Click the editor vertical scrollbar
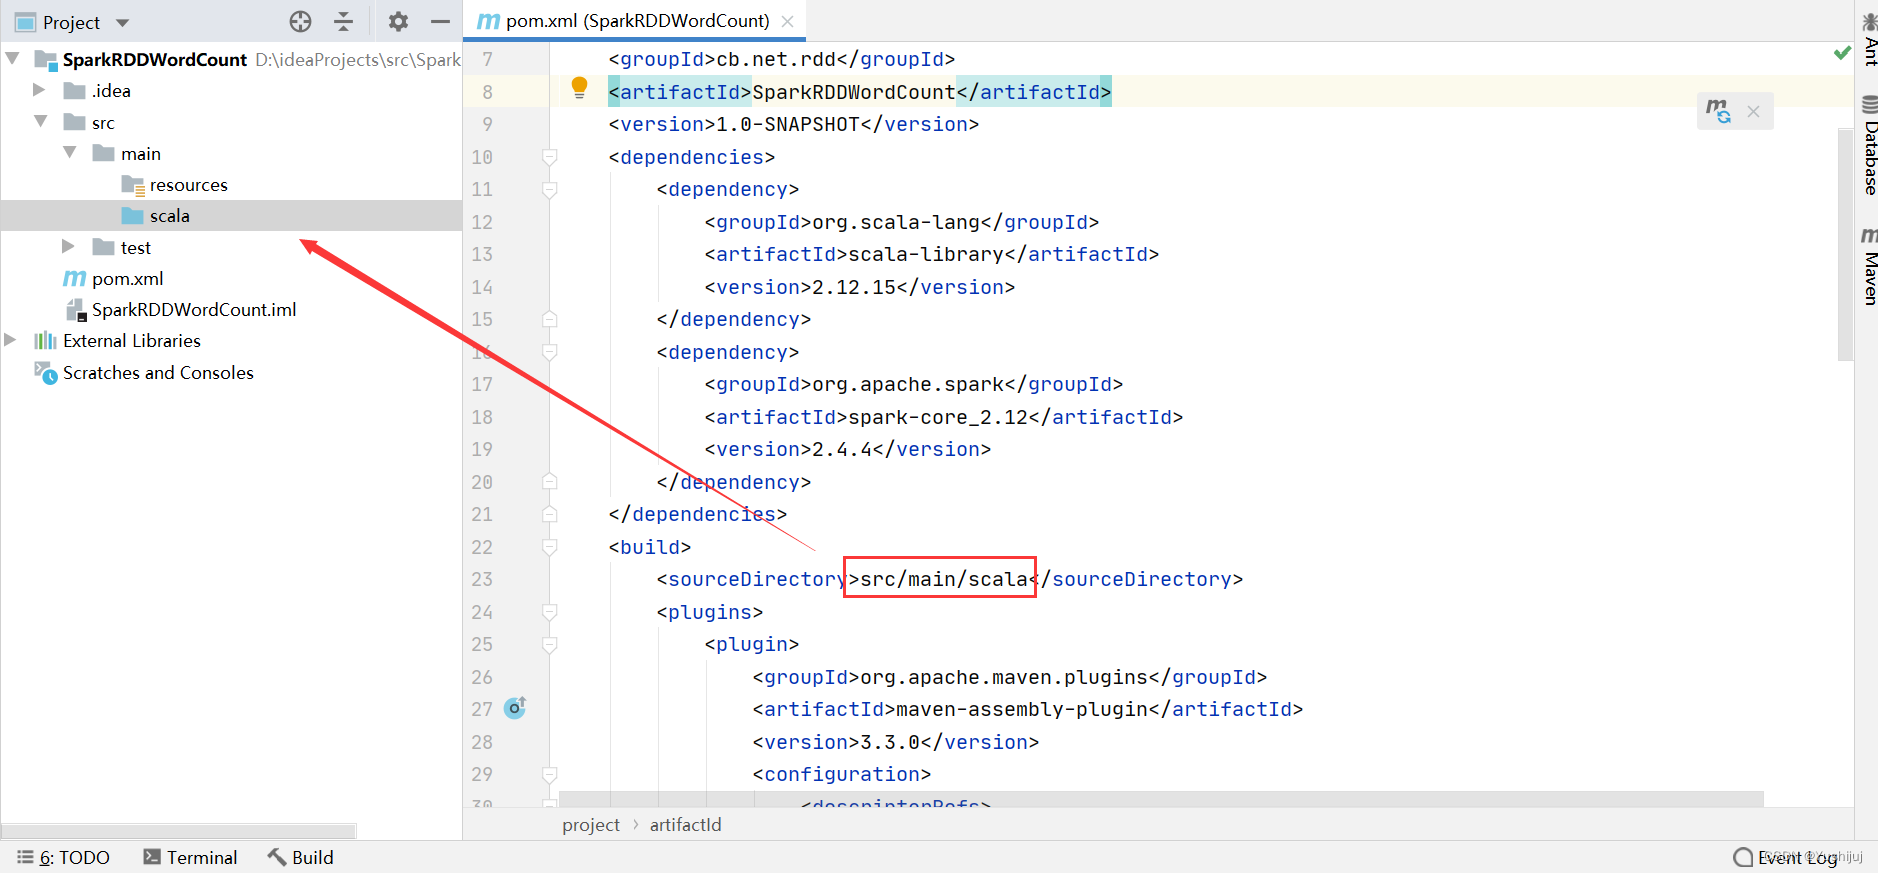Viewport: 1878px width, 873px height. (x=1845, y=244)
